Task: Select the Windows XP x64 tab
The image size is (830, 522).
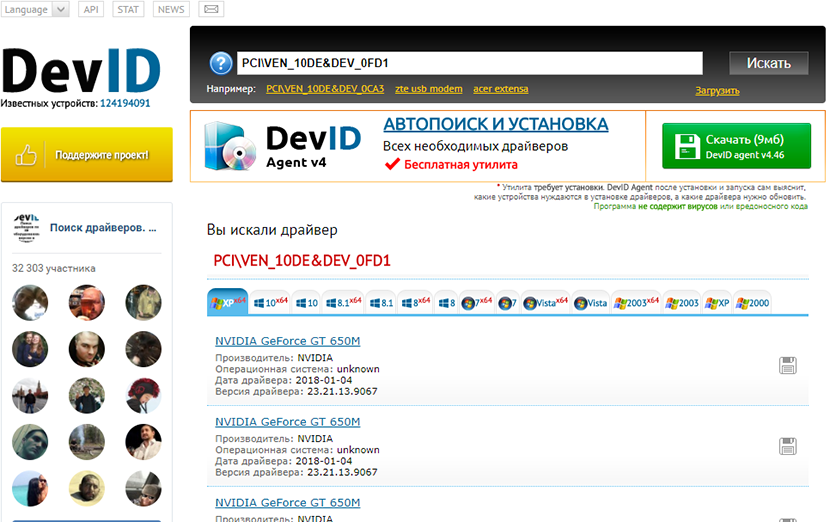Action: tap(228, 303)
